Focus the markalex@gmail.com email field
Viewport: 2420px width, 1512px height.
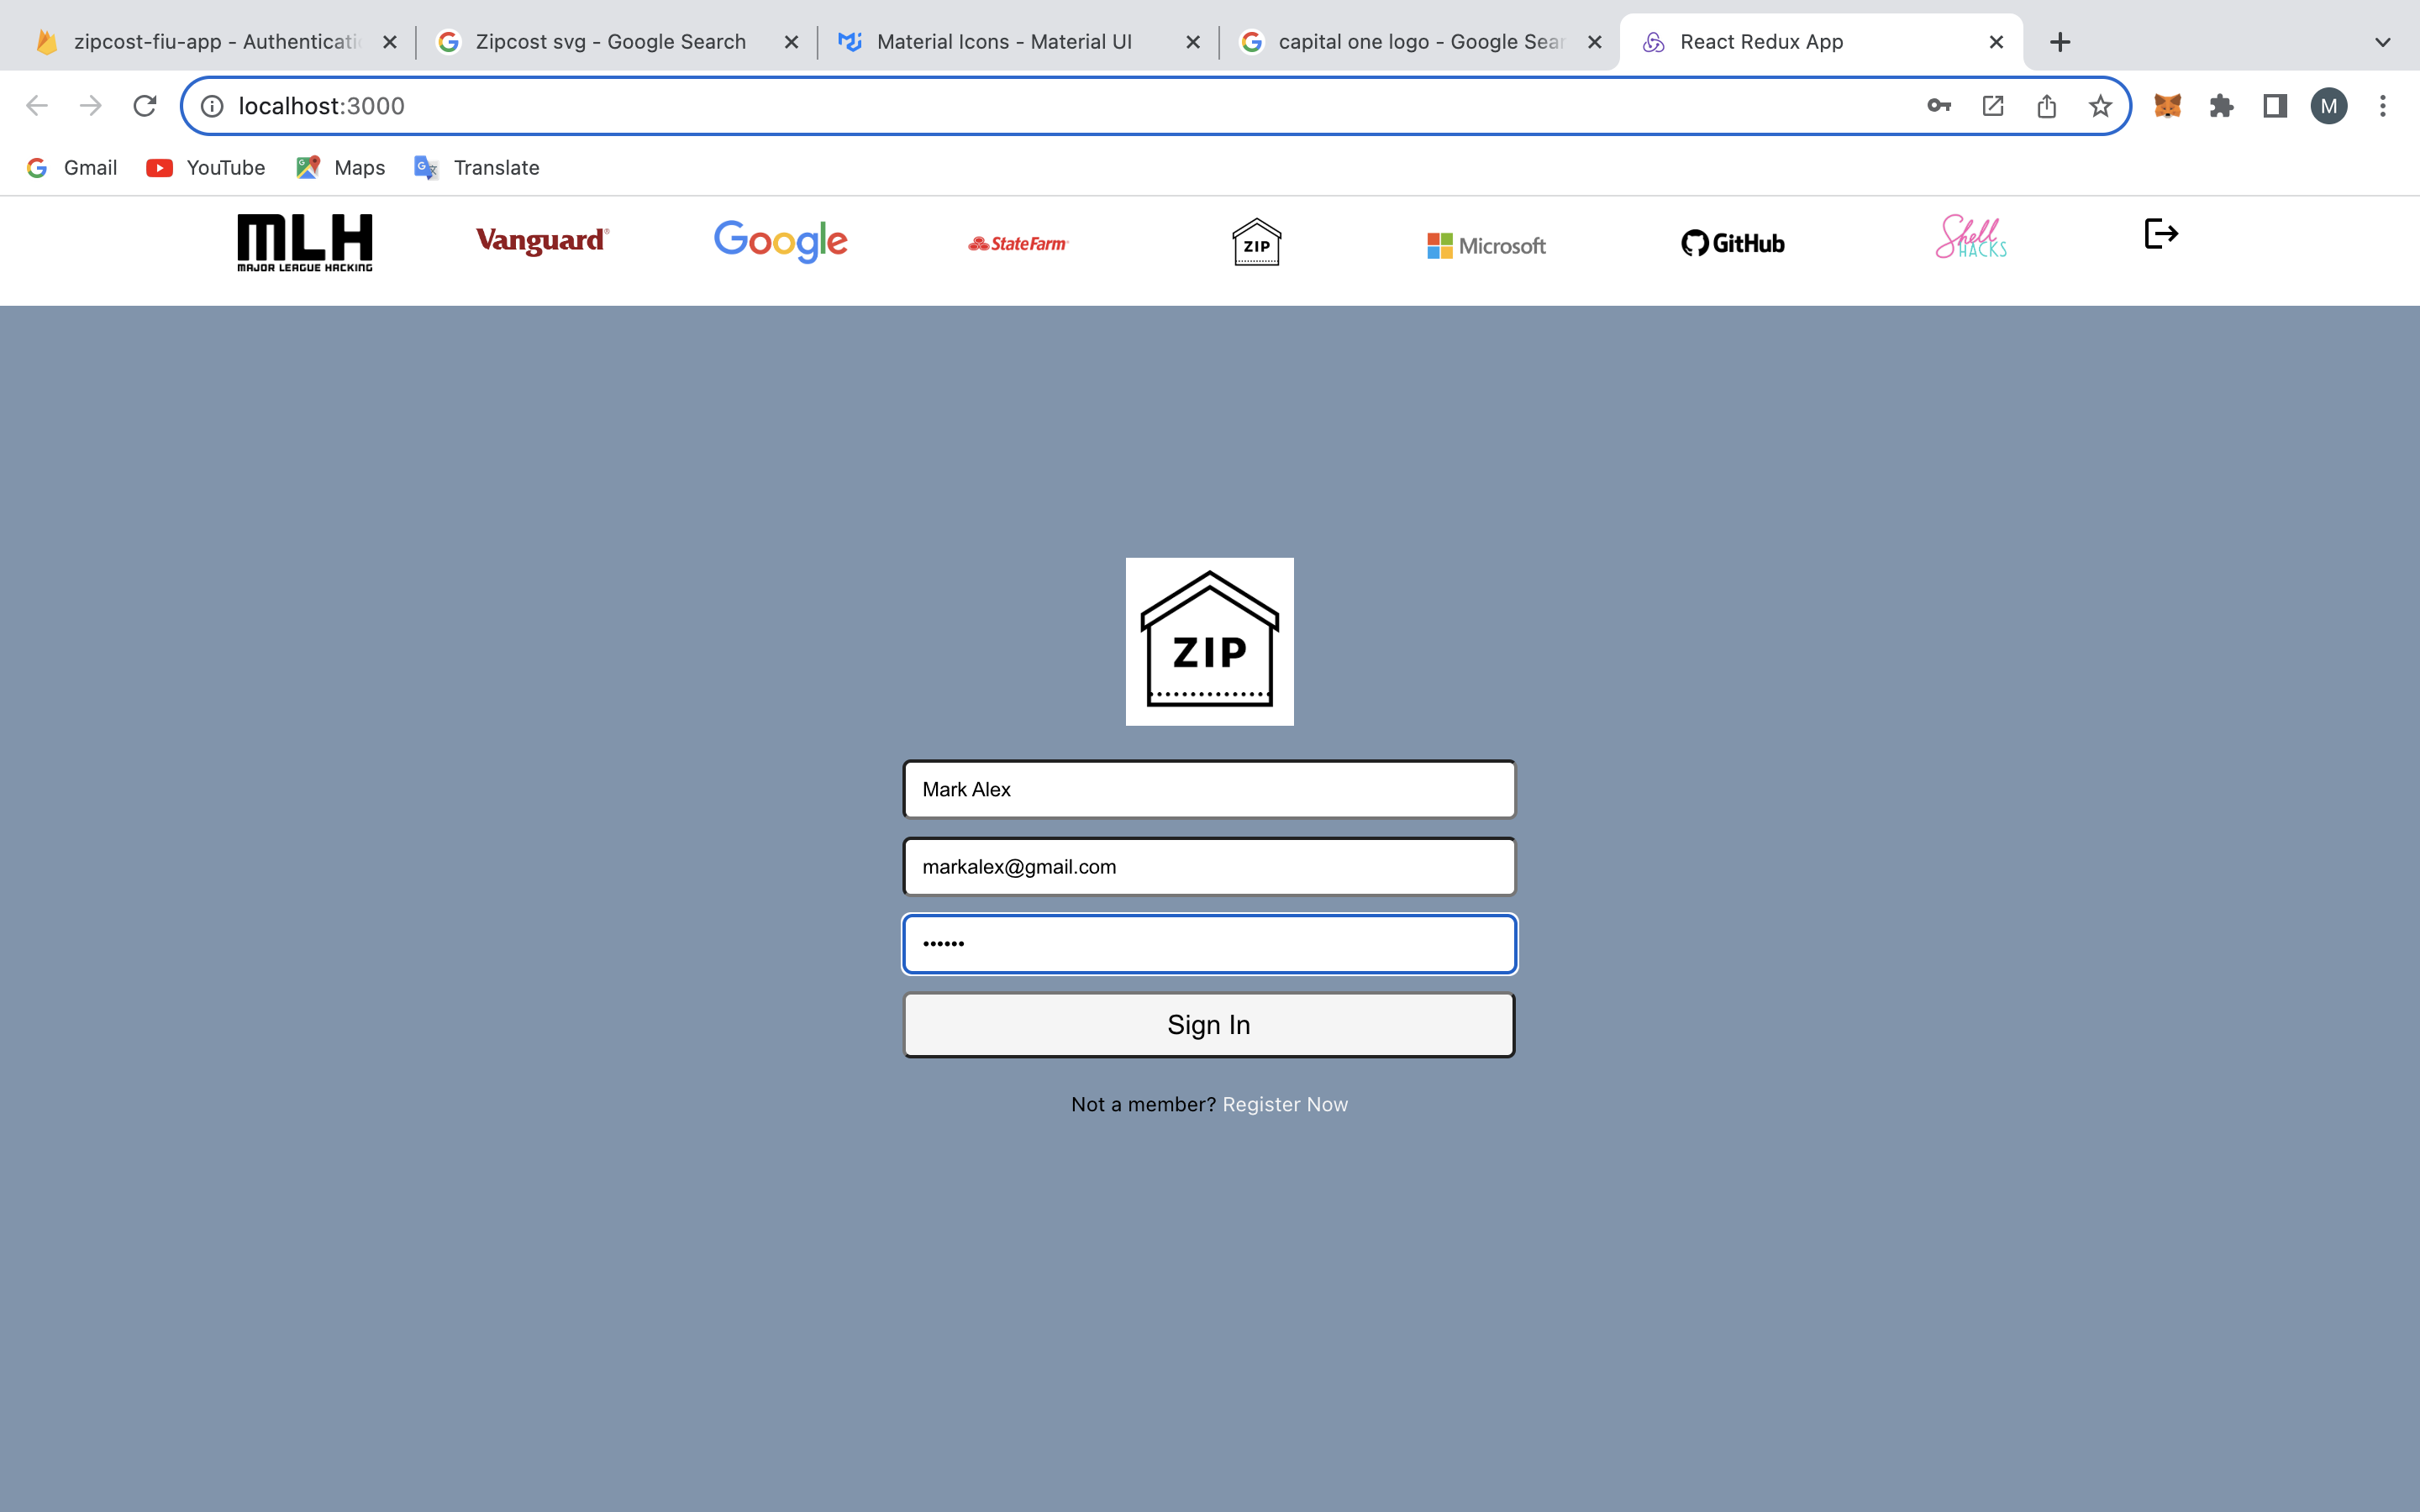tap(1208, 867)
